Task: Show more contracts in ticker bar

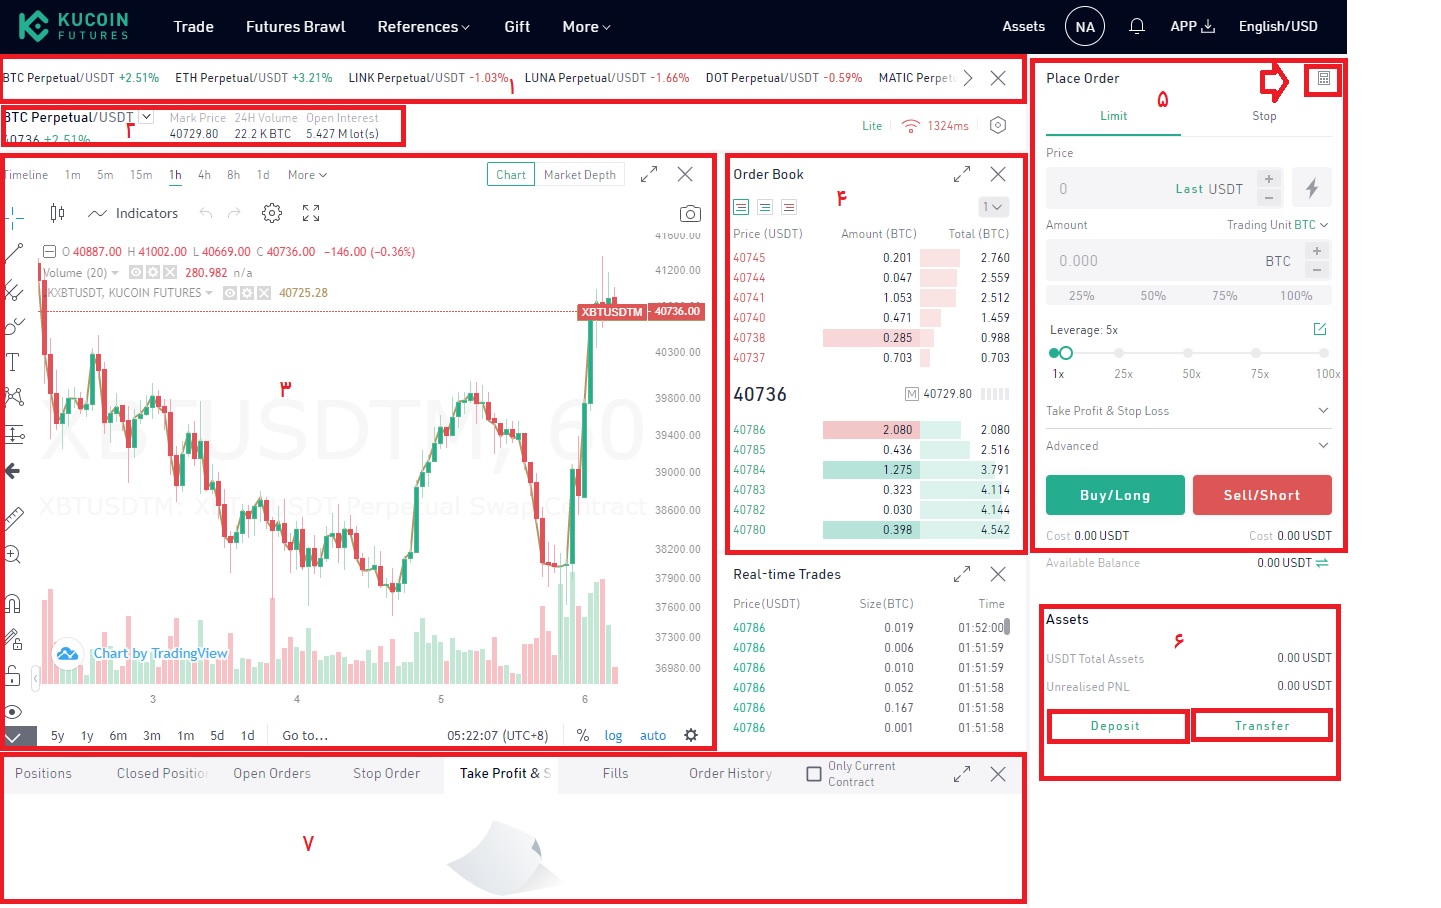Action: 967,78
